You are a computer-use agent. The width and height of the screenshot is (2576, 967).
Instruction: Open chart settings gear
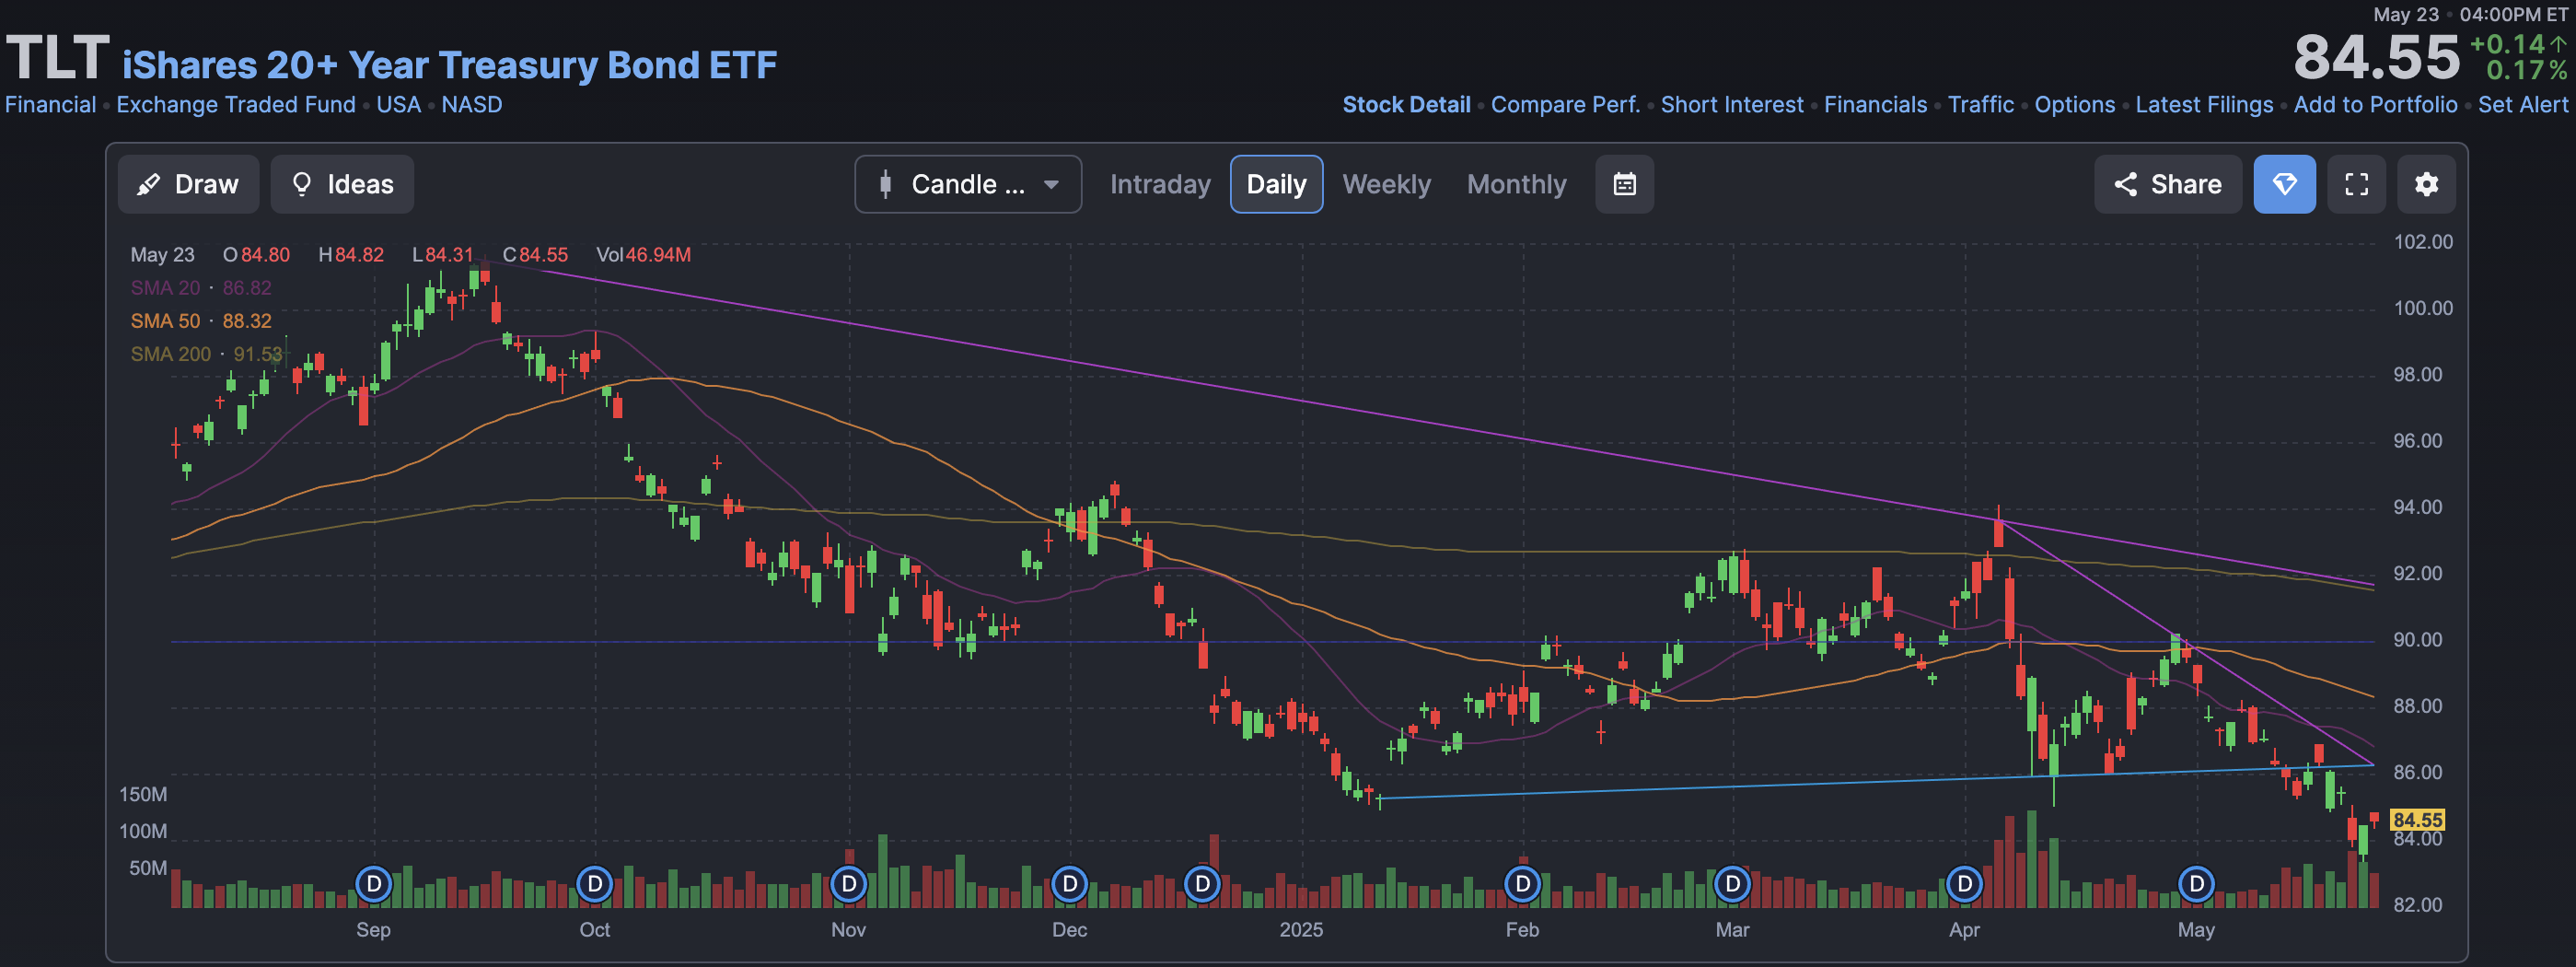[2426, 184]
